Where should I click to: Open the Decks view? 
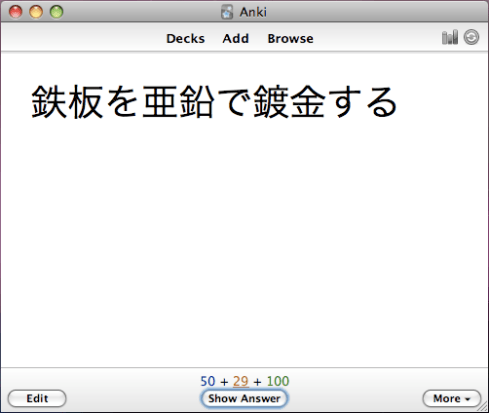pyautogui.click(x=185, y=39)
